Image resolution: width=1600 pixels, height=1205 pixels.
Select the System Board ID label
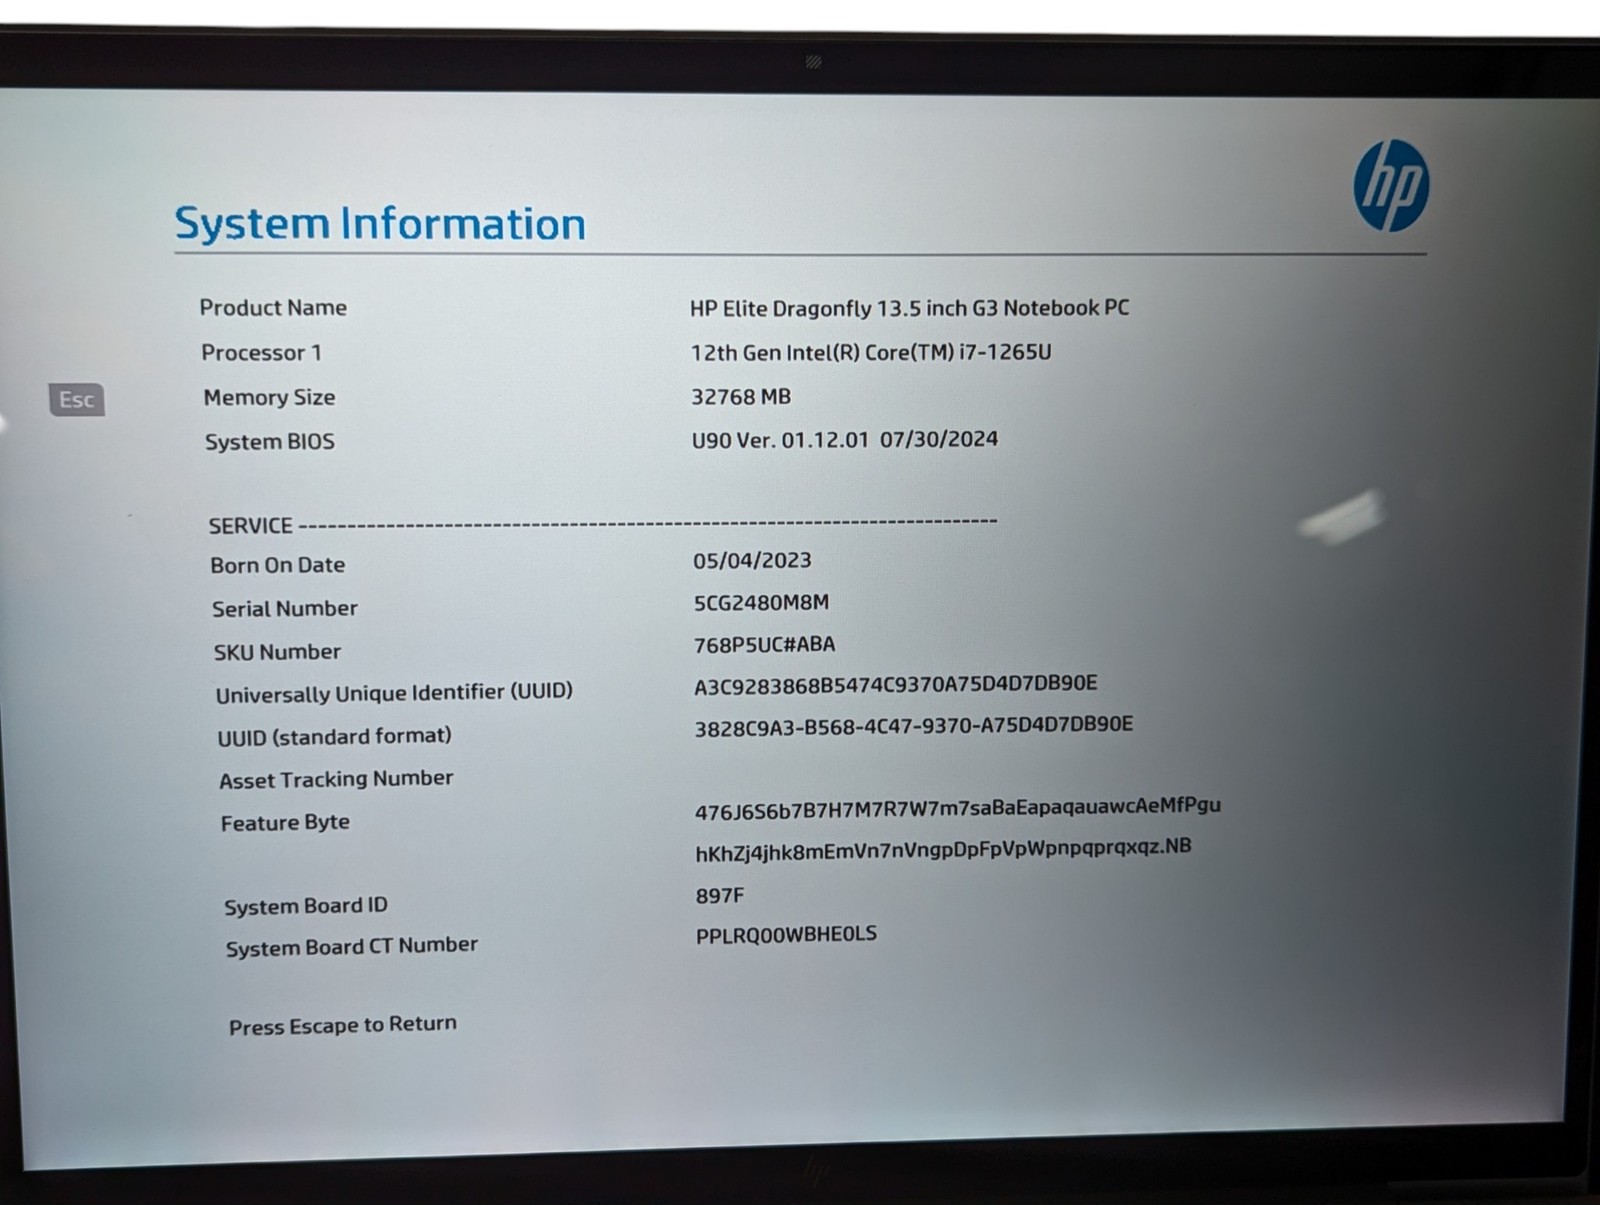pos(305,906)
